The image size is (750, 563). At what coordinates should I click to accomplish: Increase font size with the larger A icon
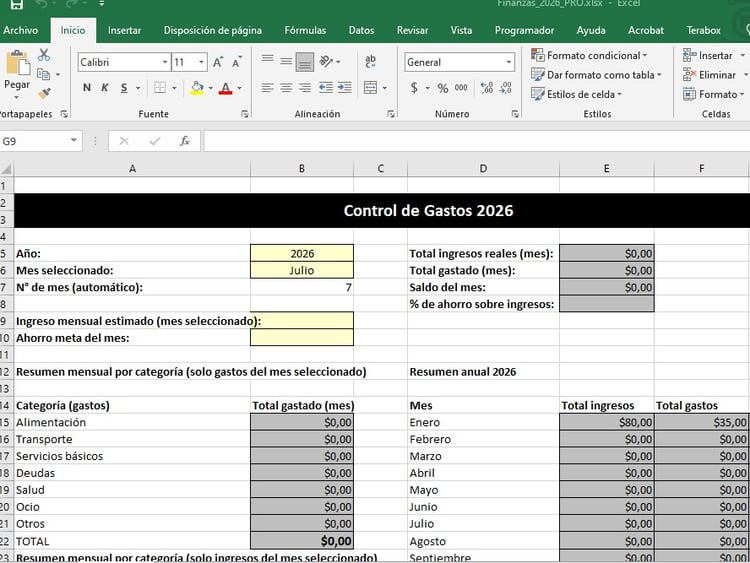click(x=218, y=62)
